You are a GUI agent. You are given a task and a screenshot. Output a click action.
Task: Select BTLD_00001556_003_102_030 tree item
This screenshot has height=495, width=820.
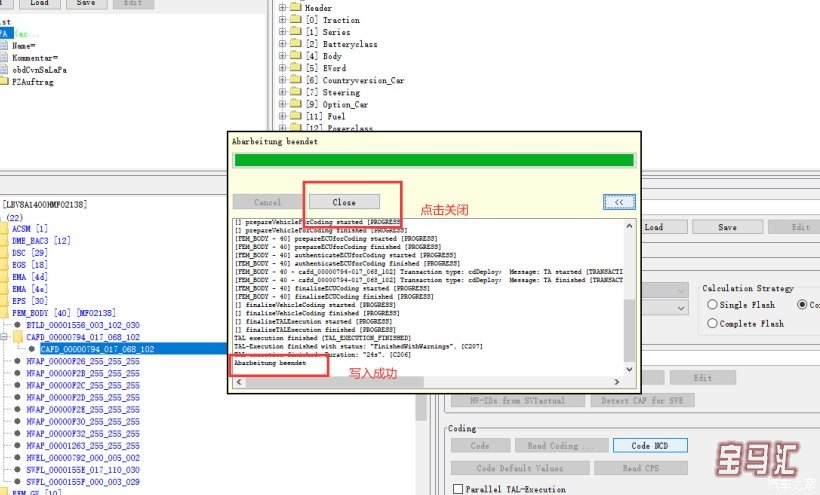pos(83,325)
